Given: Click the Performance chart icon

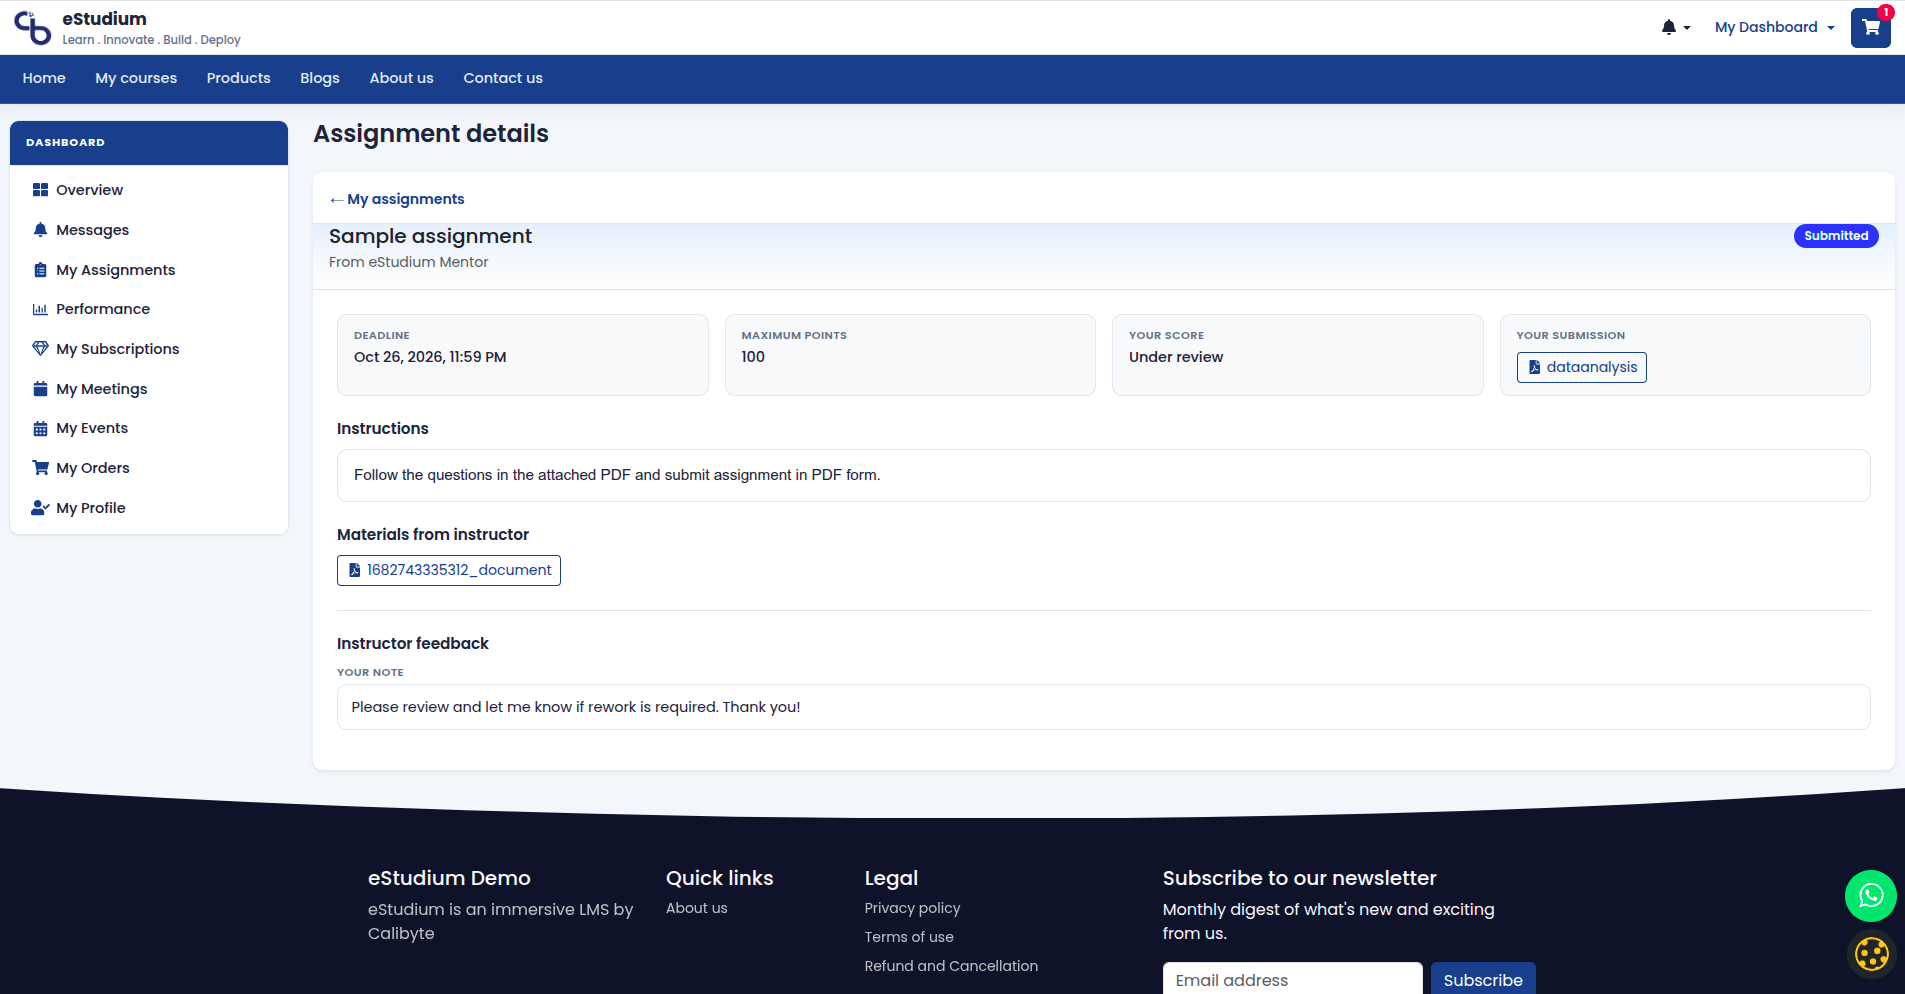Looking at the screenshot, I should point(40,309).
